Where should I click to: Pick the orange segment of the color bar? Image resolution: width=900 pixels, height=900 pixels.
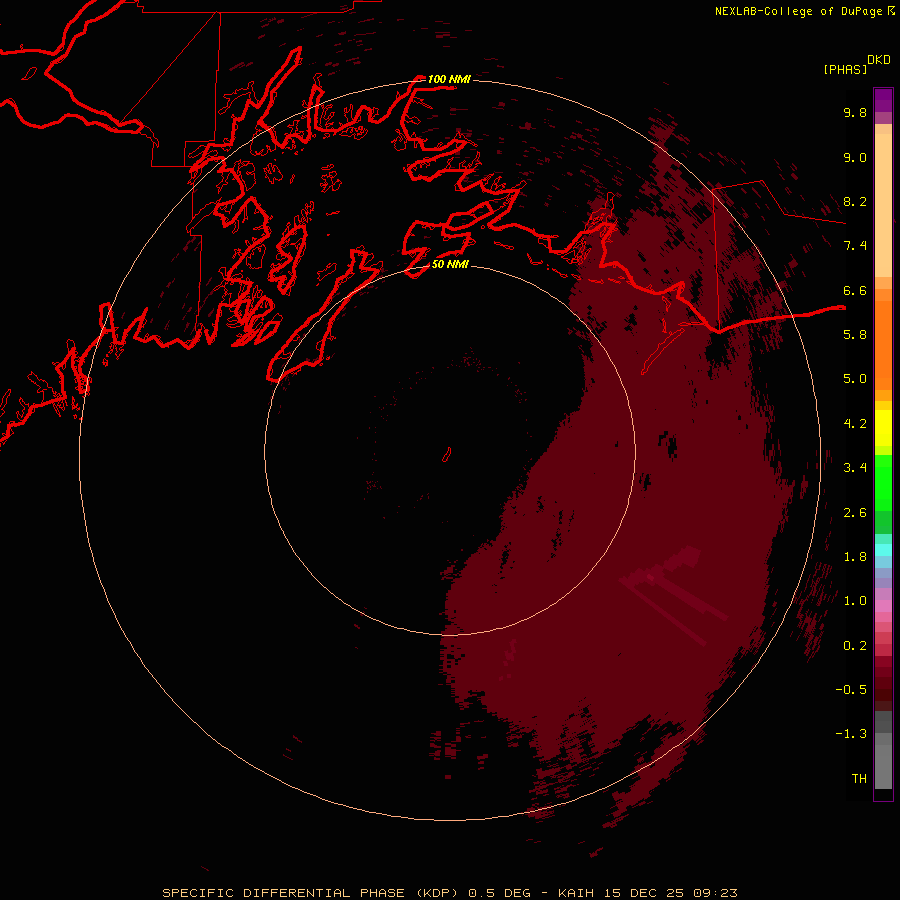[x=883, y=344]
